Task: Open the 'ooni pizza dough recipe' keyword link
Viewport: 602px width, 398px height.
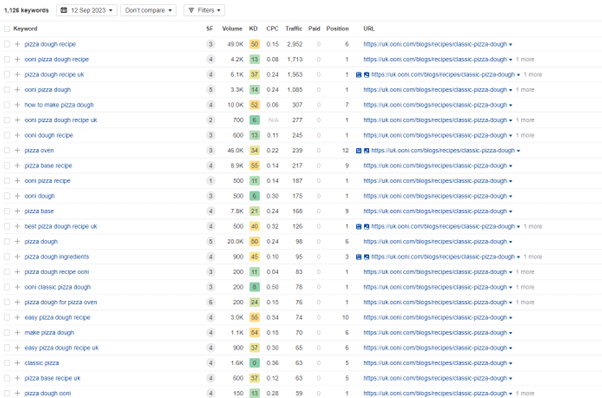Action: coord(57,59)
